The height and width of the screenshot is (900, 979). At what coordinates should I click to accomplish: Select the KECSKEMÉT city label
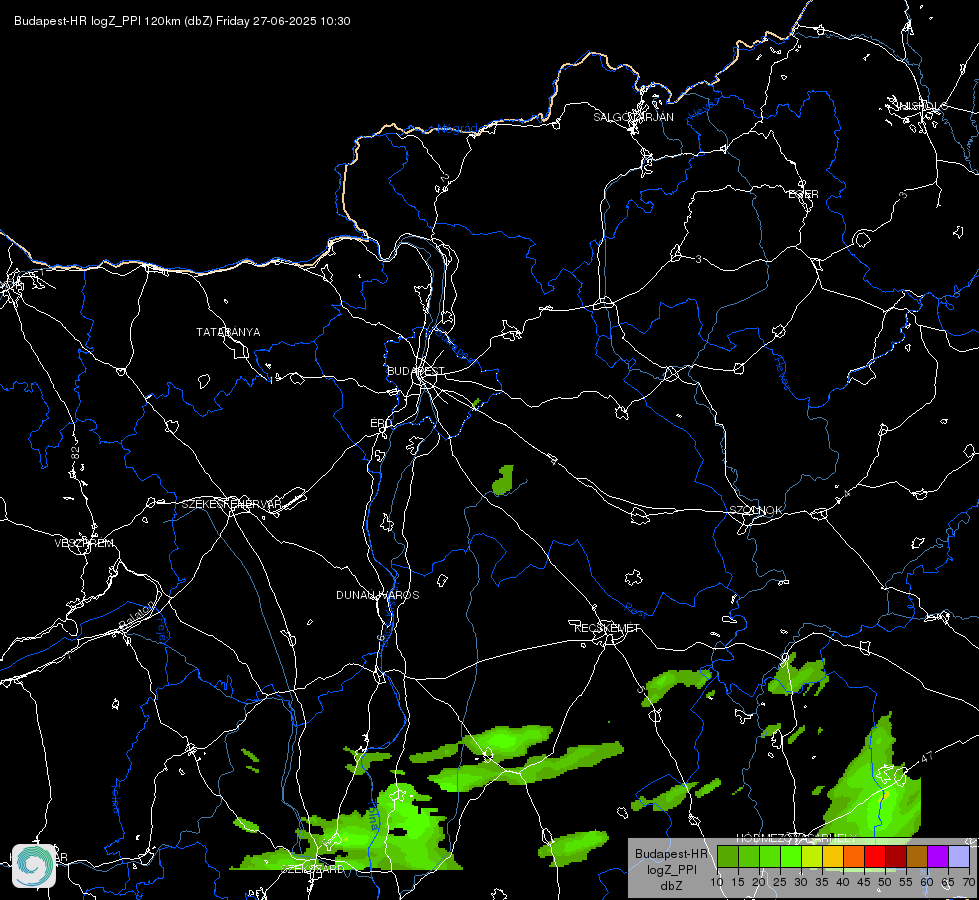[607, 628]
